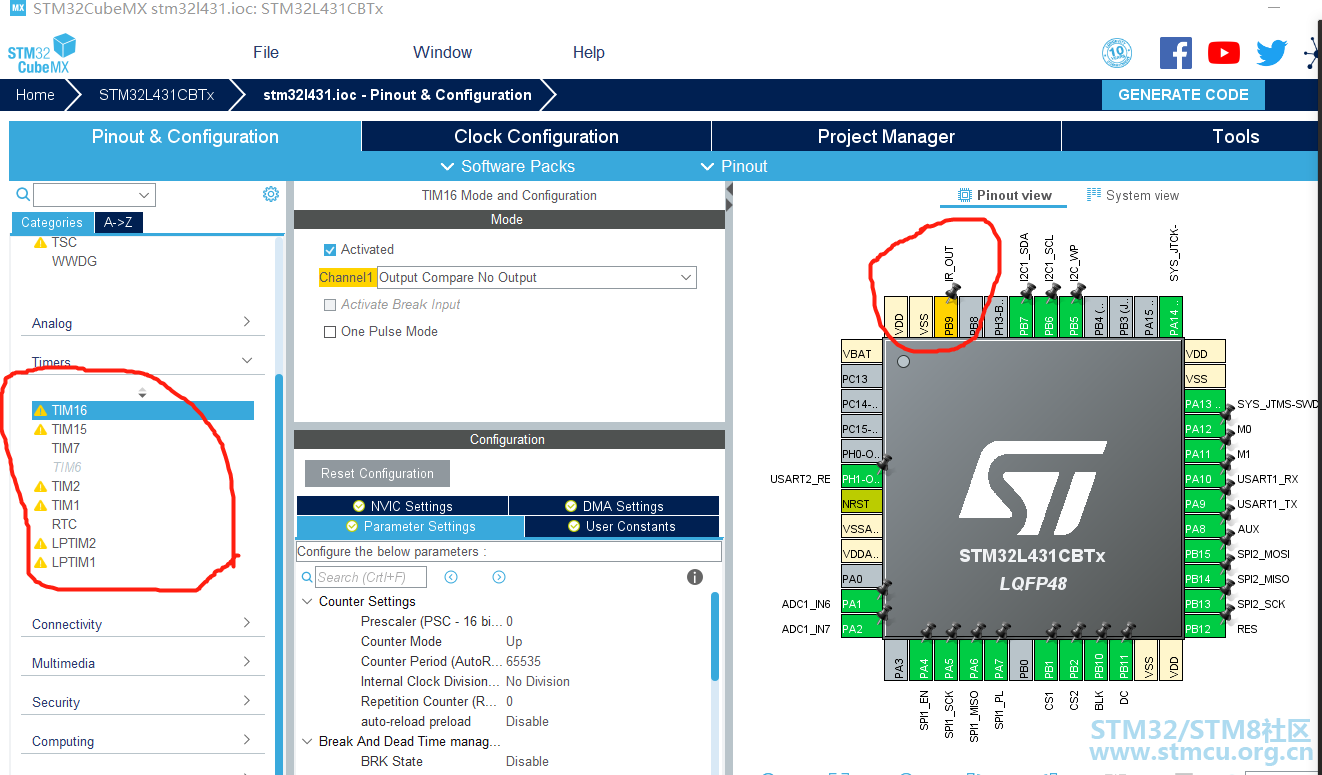
Task: Open the Software Packs dropdown
Action: coord(508,166)
